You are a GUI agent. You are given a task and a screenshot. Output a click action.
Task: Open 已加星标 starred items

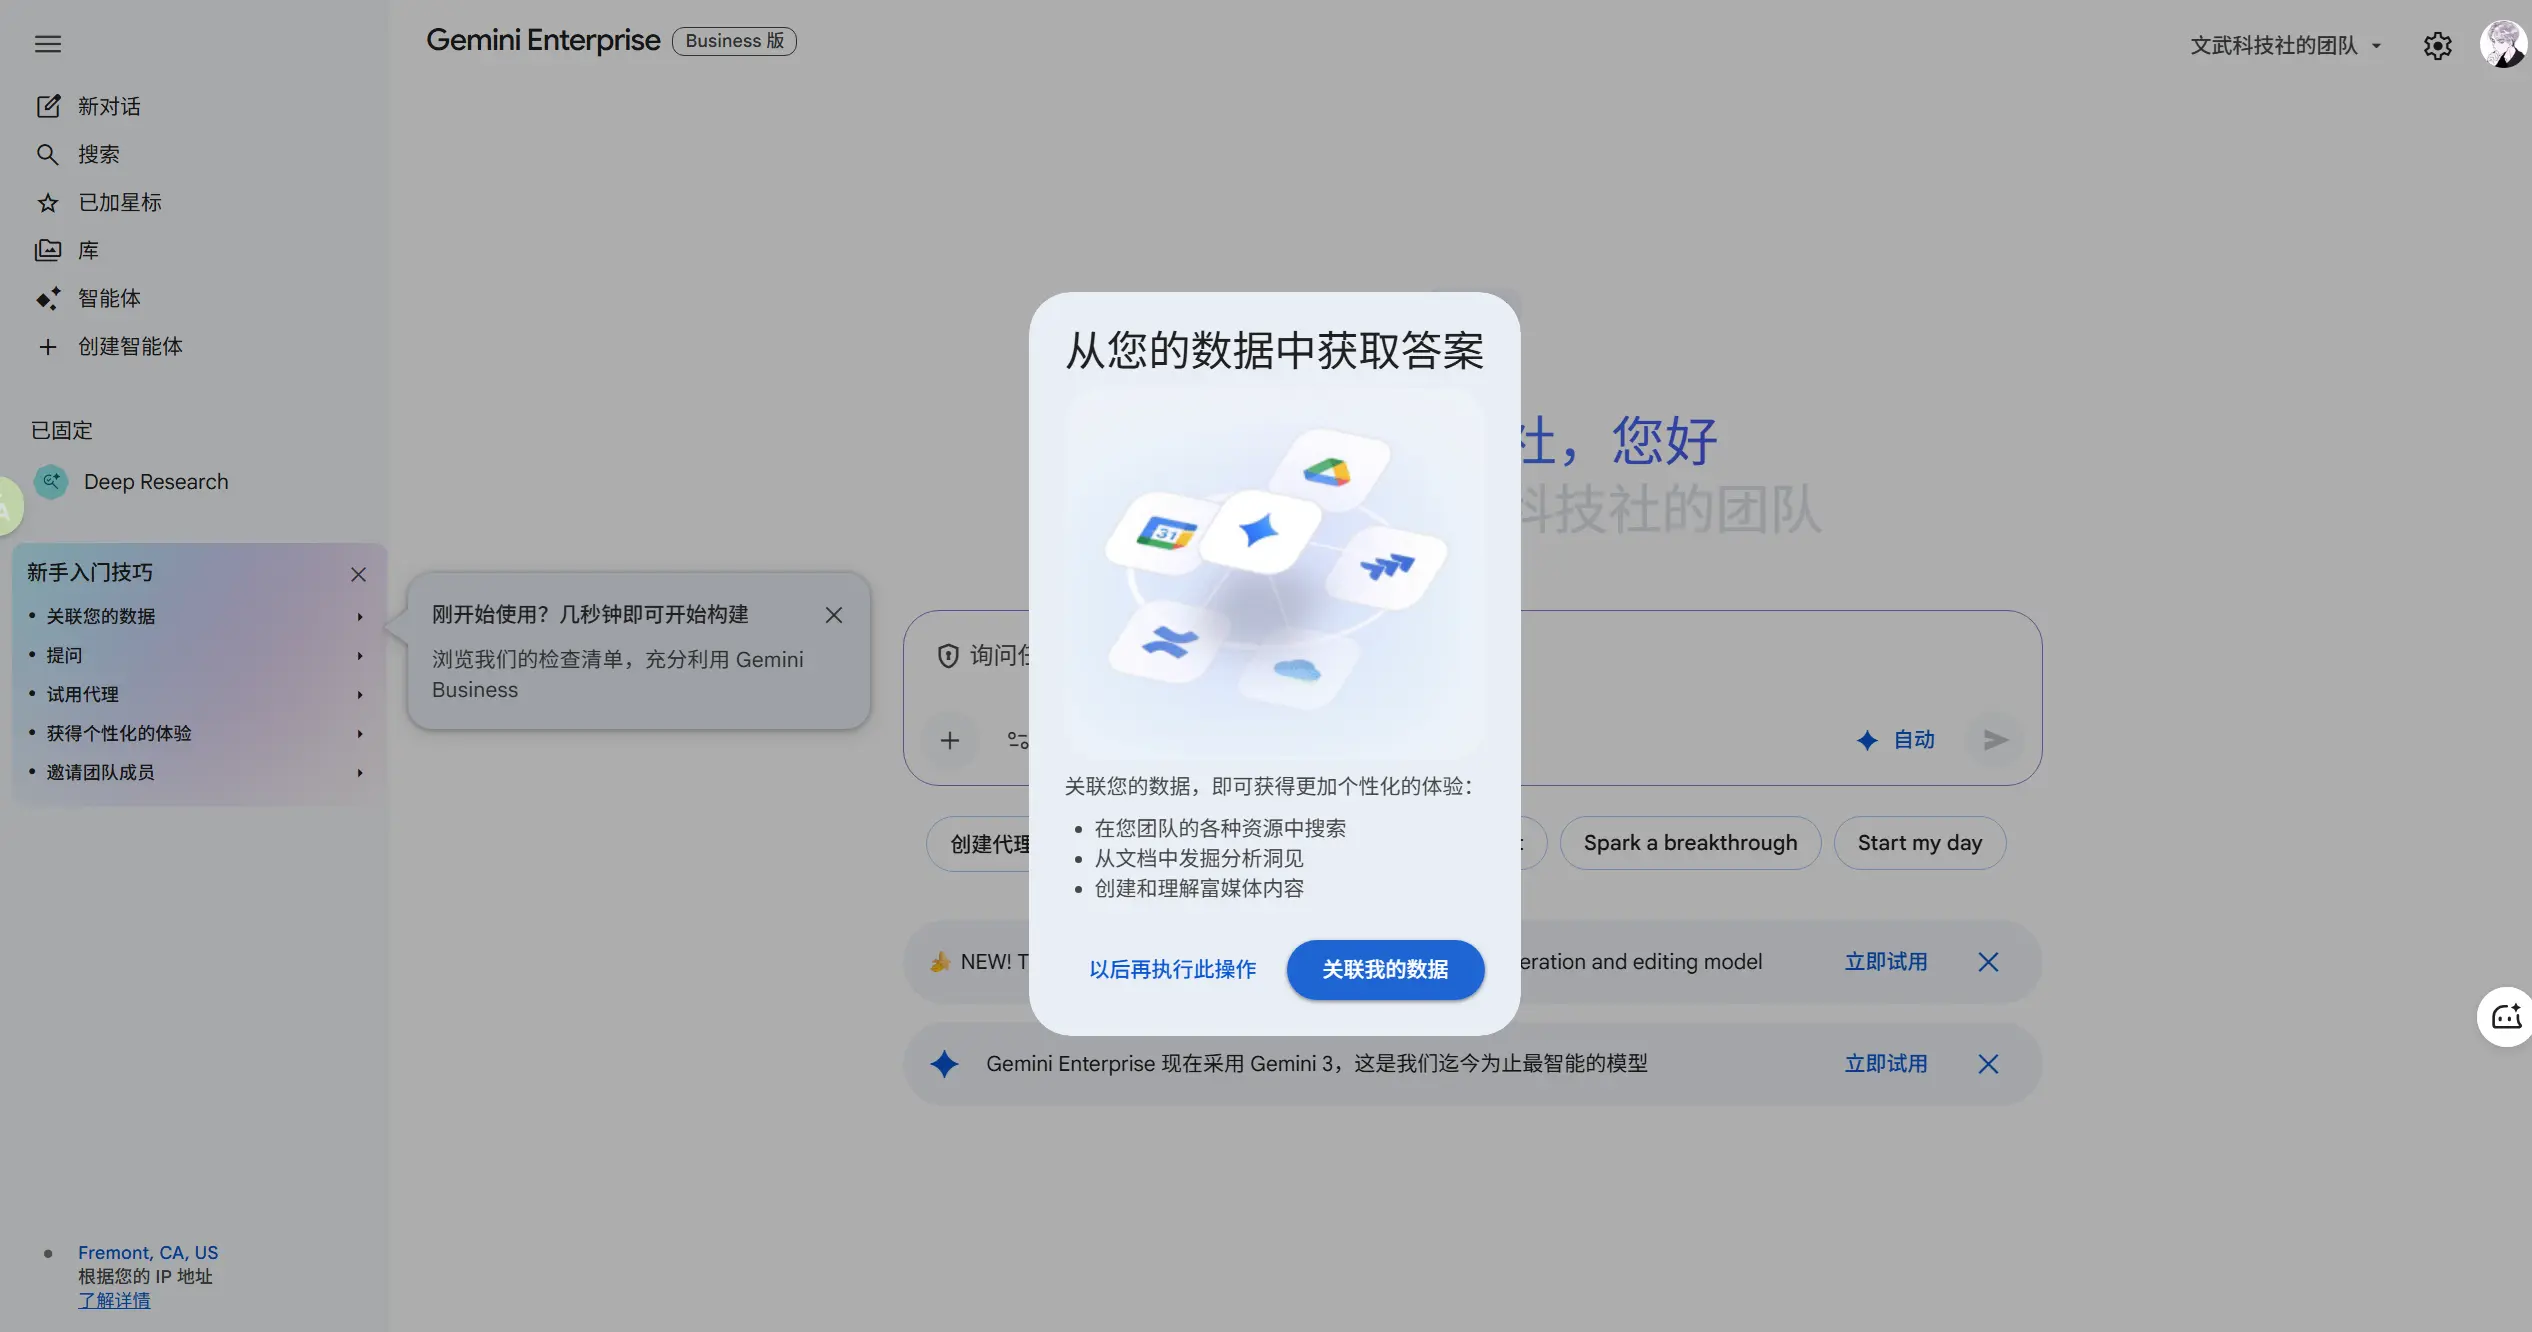(119, 202)
